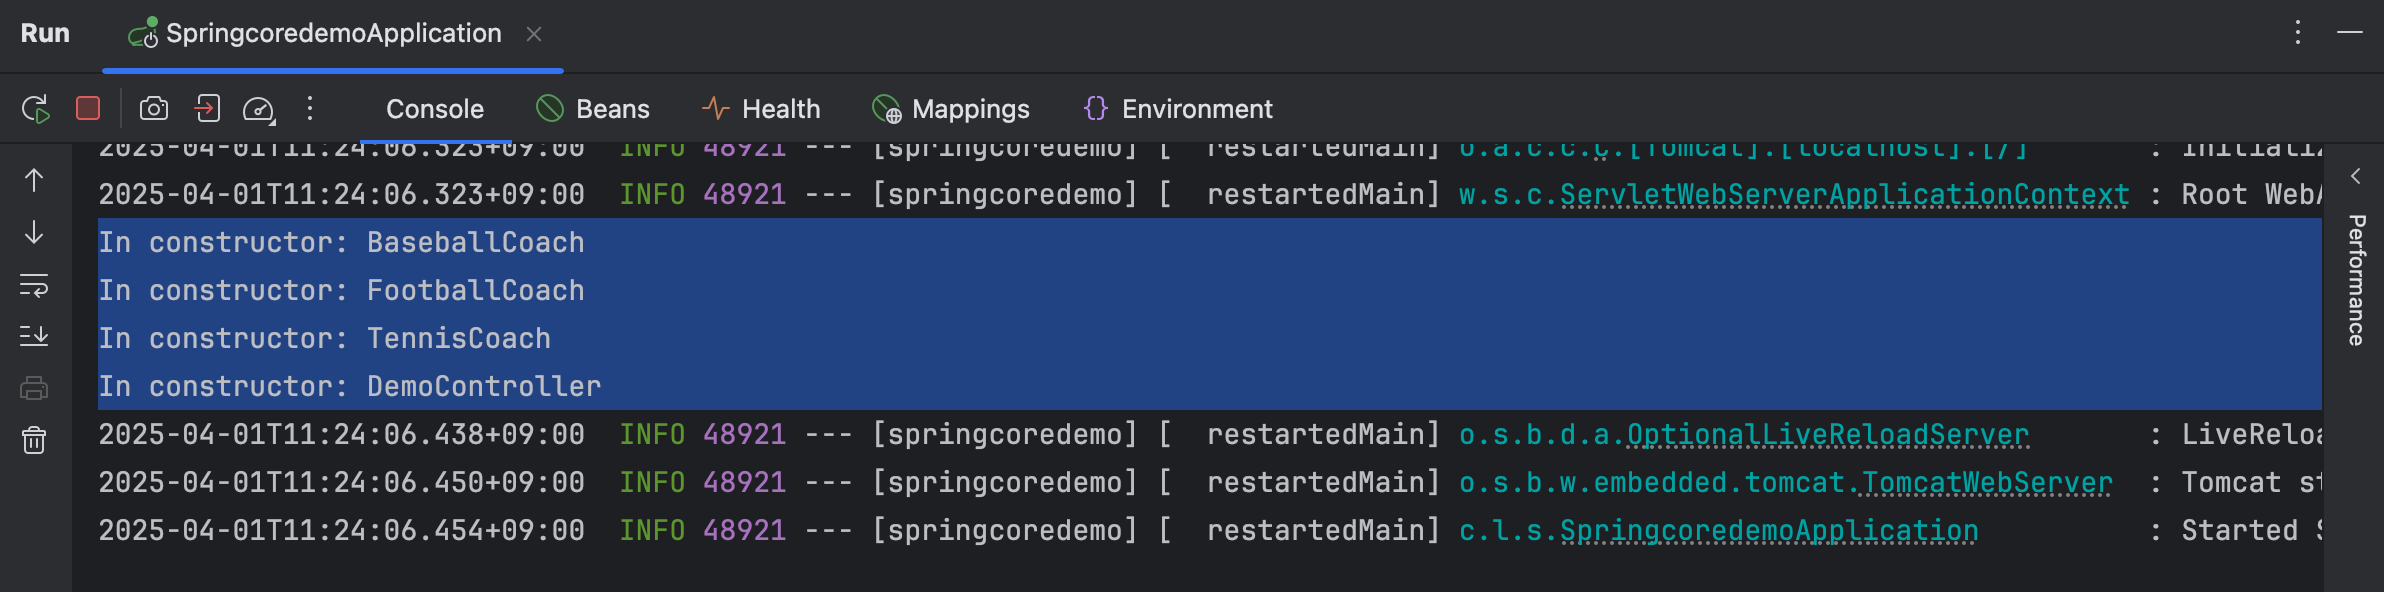Print console output with printer icon

click(34, 388)
